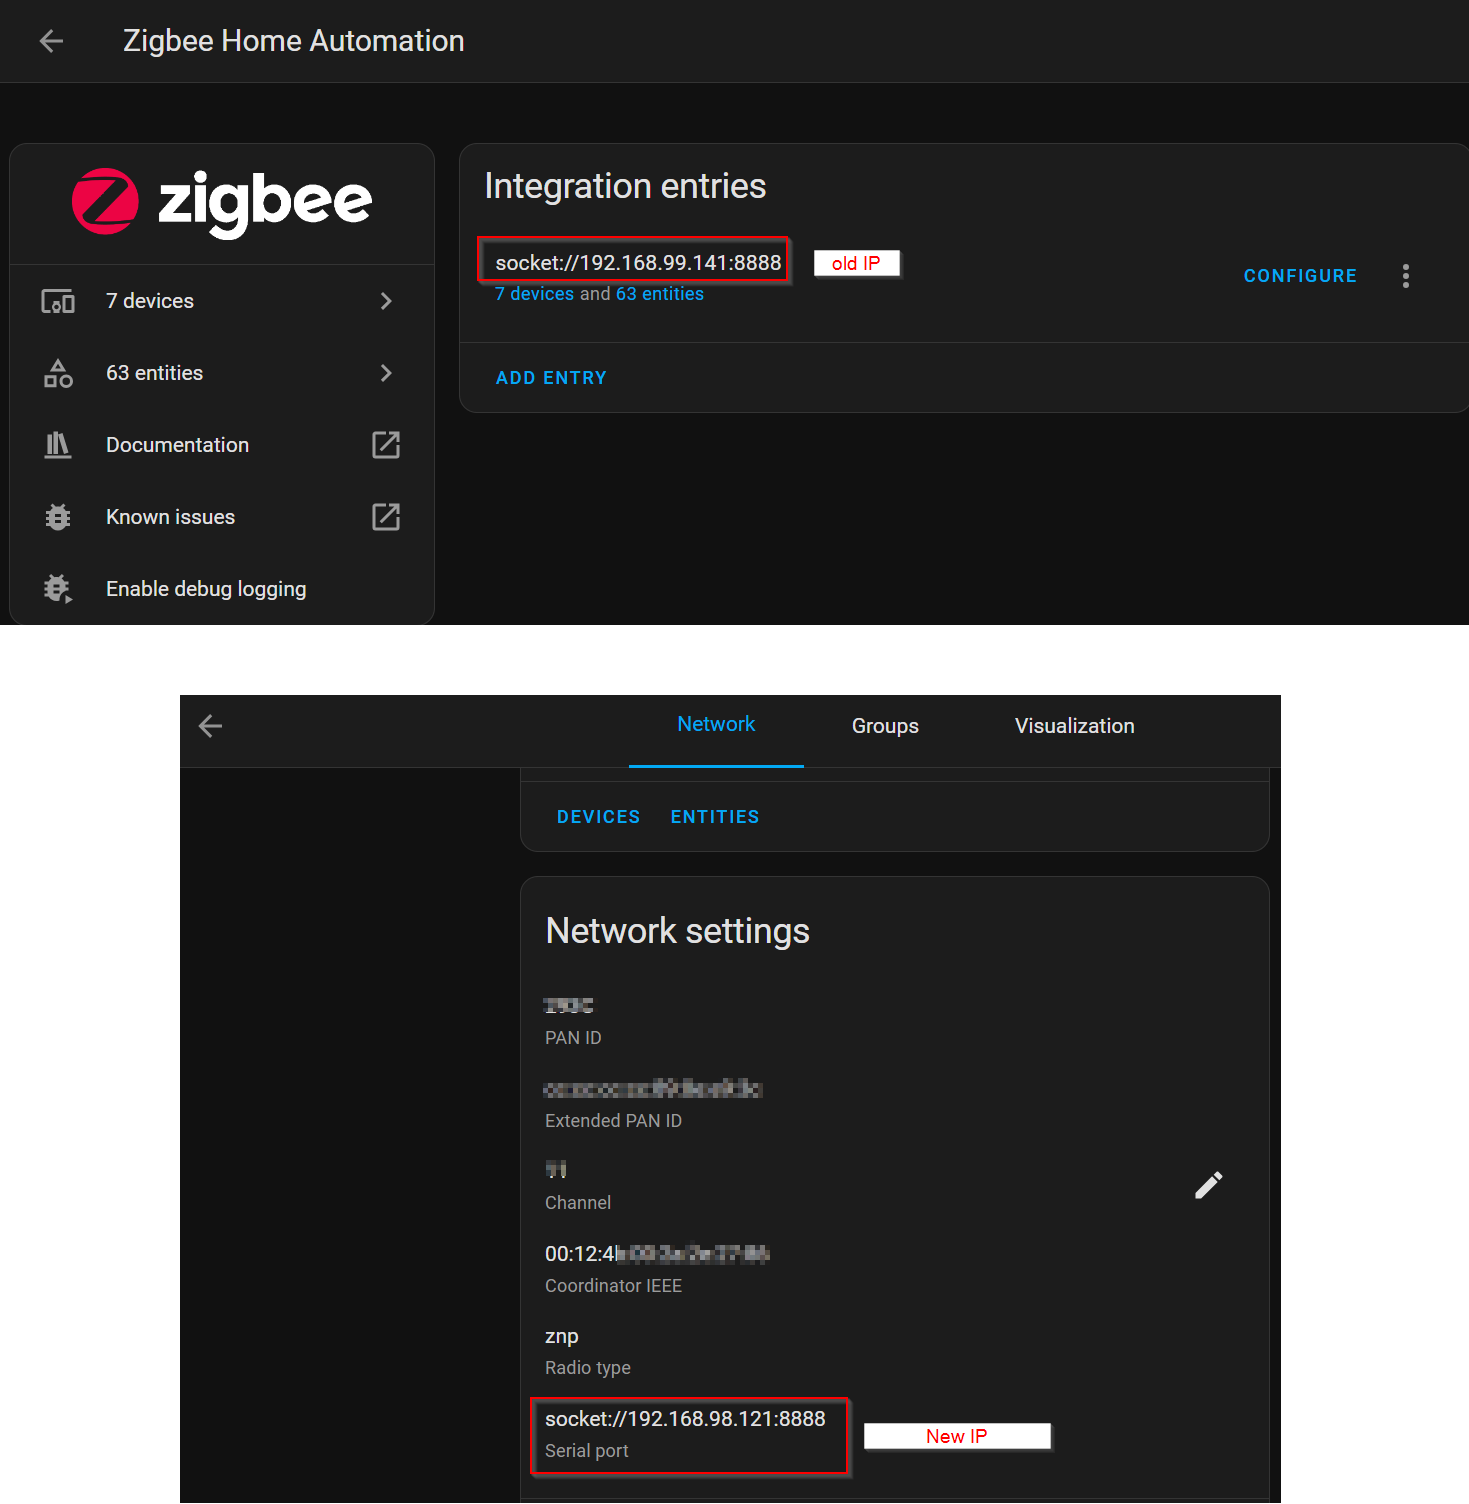Image resolution: width=1469 pixels, height=1504 pixels.
Task: Click the back arrow in the network view
Action: (210, 726)
